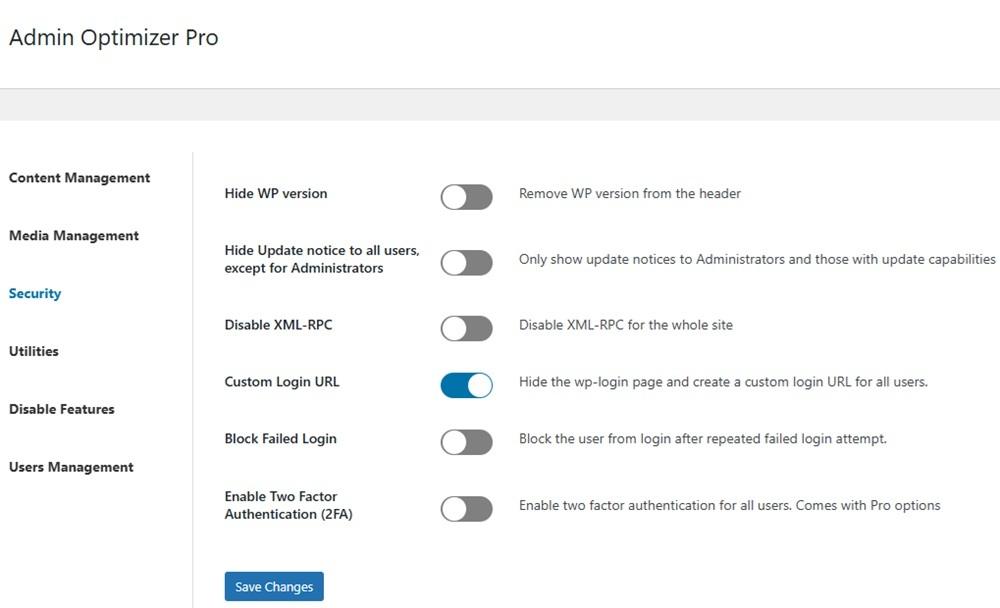Disable the Custom Login URL option
This screenshot has height=608, width=1000.
pos(466,385)
